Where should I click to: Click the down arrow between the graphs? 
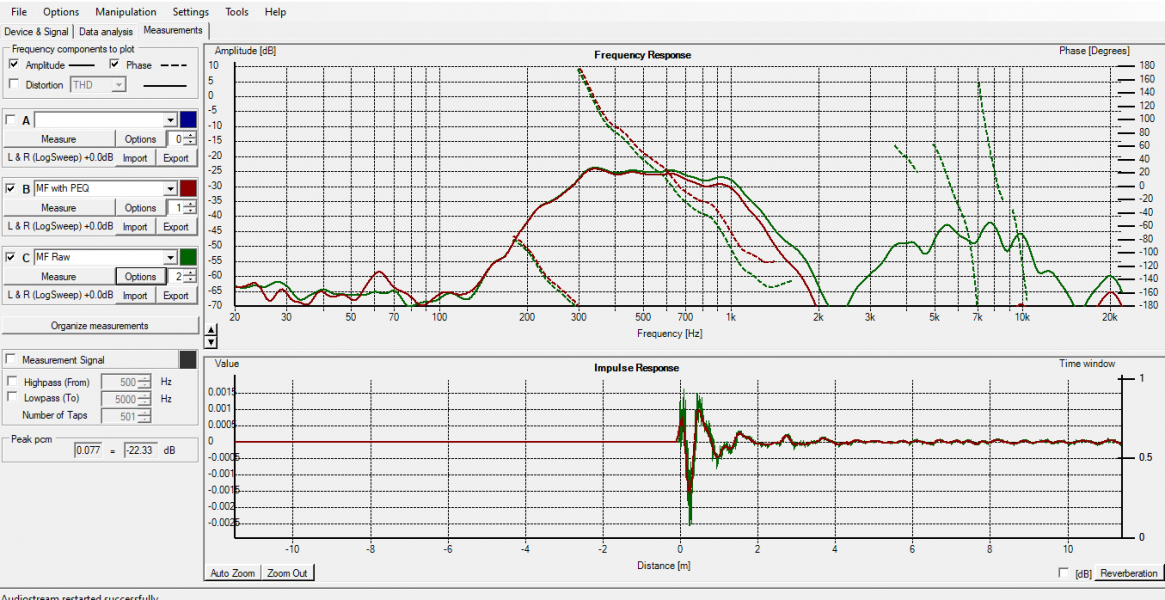pos(209,343)
